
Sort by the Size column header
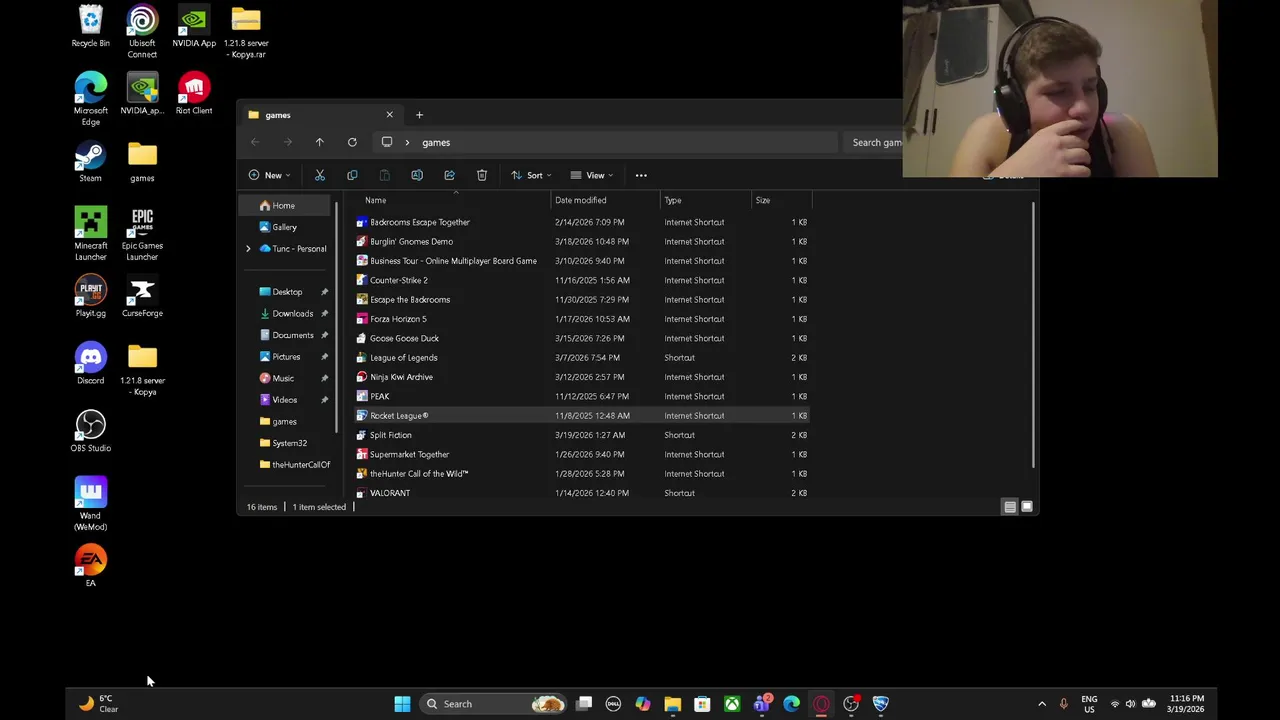point(780,200)
